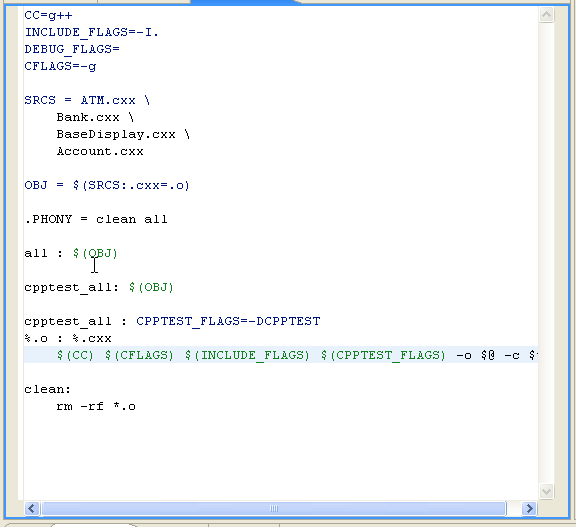Click the vertical scrollbar up arrow

click(x=546, y=15)
